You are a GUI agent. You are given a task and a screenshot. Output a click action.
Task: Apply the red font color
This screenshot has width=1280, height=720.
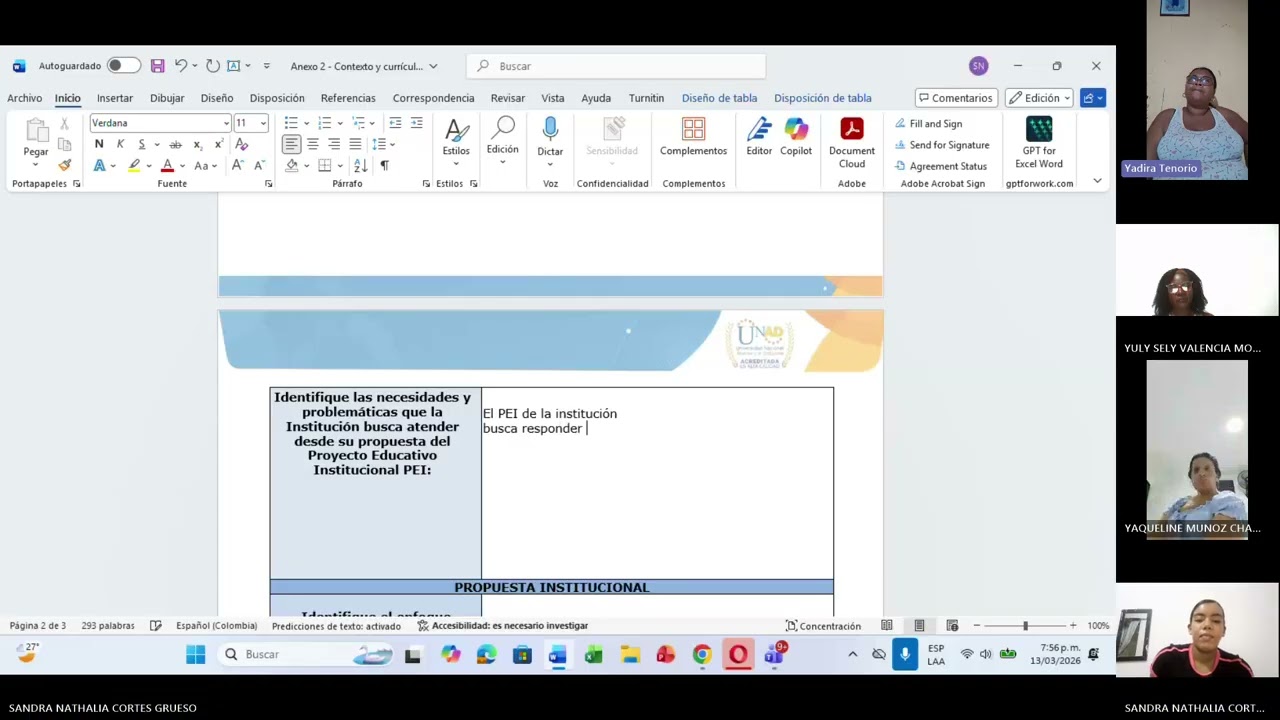coord(167,166)
